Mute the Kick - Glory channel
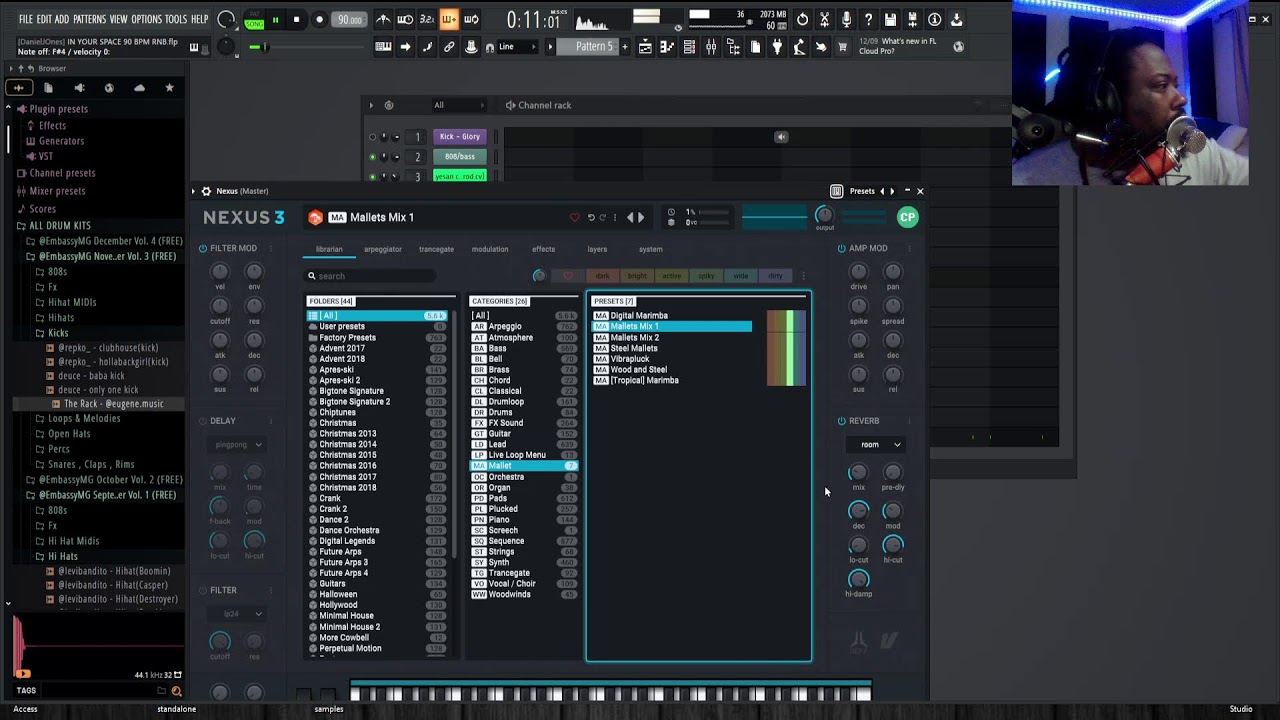This screenshot has height=720, width=1280. pos(373,137)
